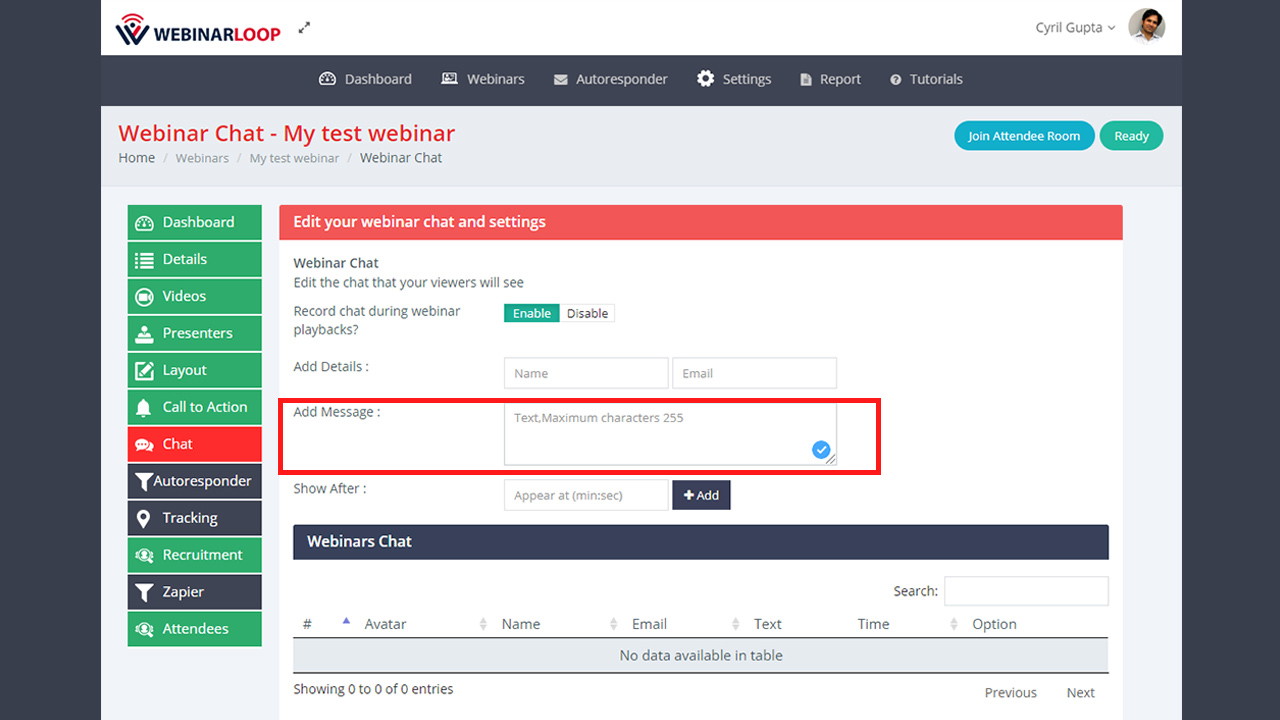Click the Call to Action bell icon

click(x=144, y=407)
